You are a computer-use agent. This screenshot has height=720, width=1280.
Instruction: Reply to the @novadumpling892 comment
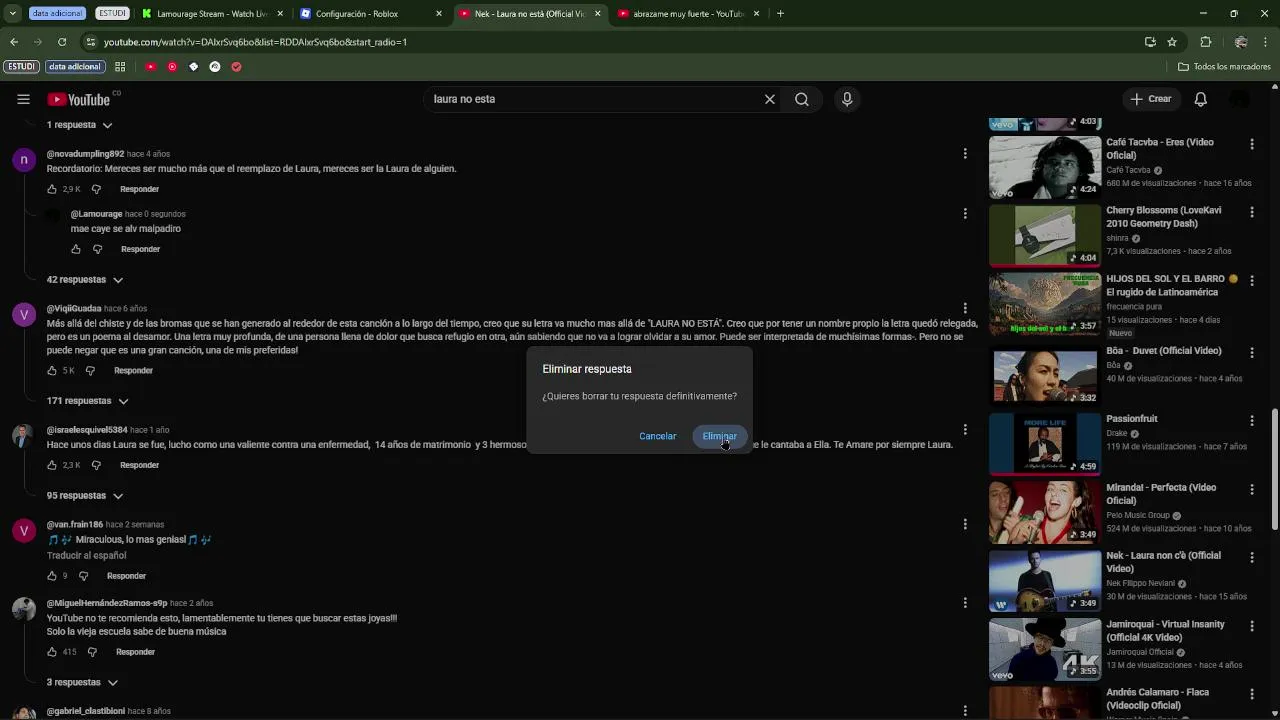pos(139,189)
